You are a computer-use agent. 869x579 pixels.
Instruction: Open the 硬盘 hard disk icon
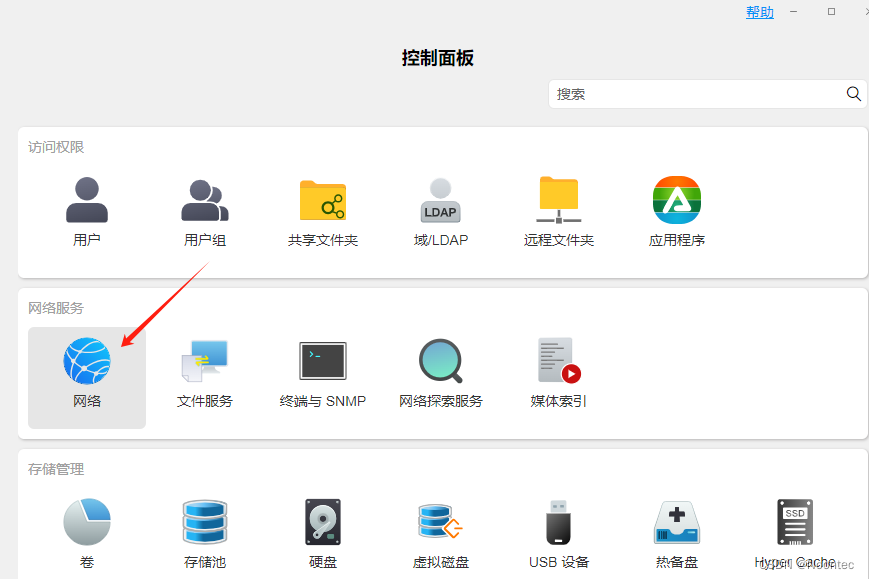tap(323, 522)
